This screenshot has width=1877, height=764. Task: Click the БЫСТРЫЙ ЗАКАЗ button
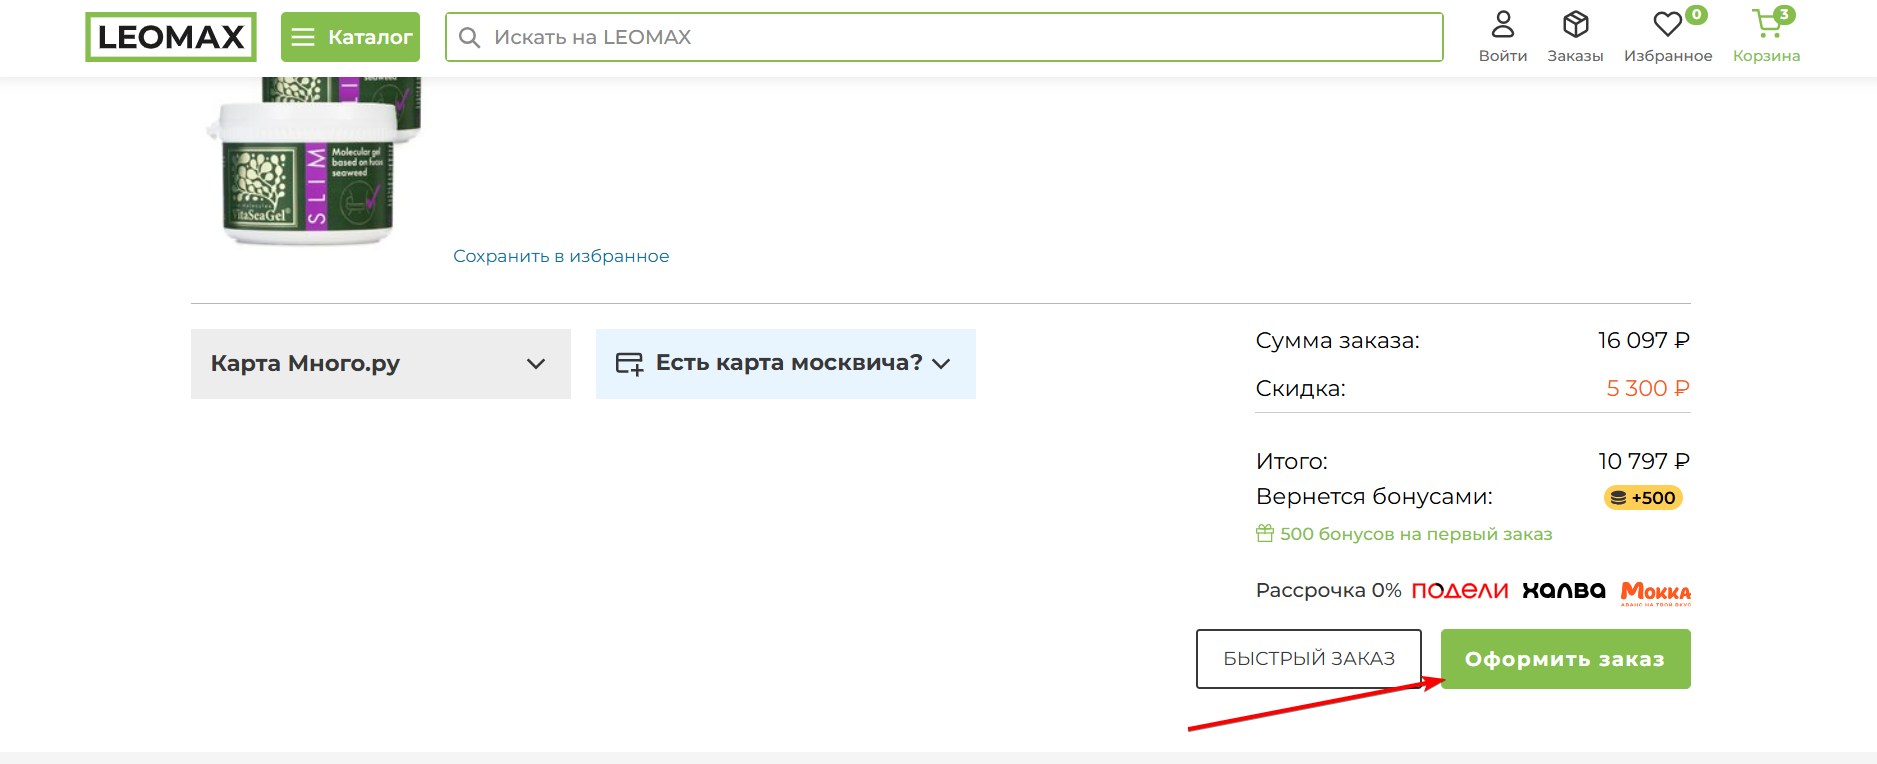[1309, 659]
